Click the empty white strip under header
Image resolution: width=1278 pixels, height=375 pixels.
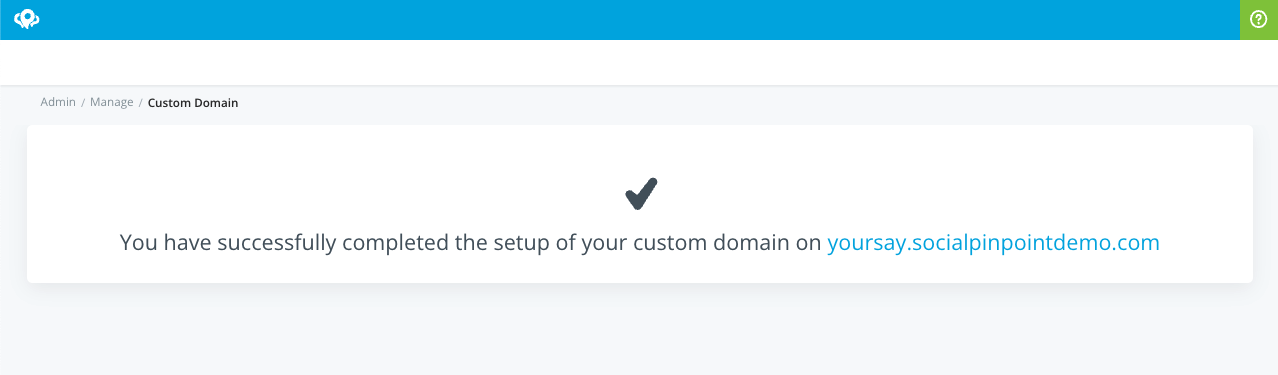(639, 62)
